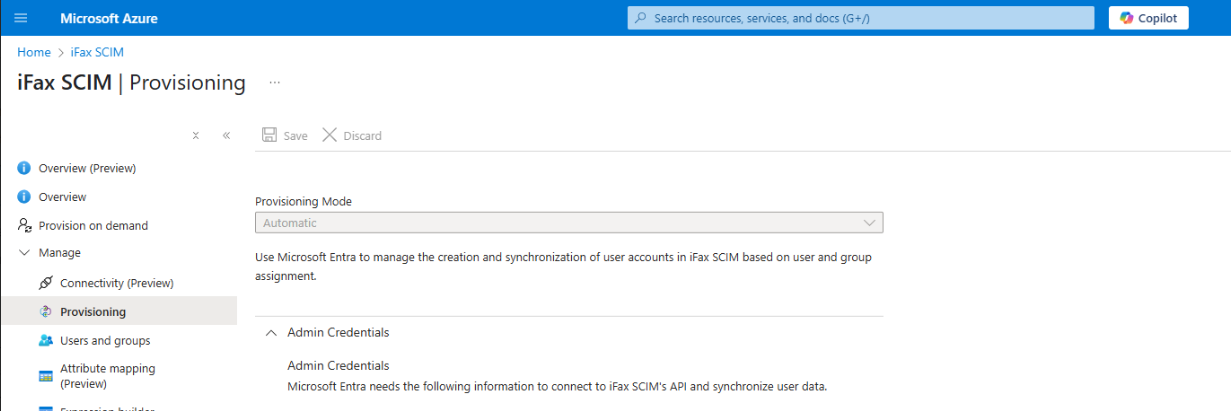Image resolution: width=1231 pixels, height=411 pixels.
Task: Click the Microsoft Azure home title
Action: coord(109,18)
